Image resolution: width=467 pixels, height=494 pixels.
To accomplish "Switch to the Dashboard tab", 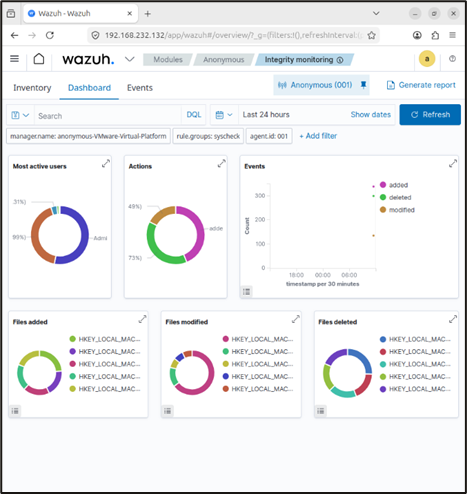I will (x=89, y=88).
